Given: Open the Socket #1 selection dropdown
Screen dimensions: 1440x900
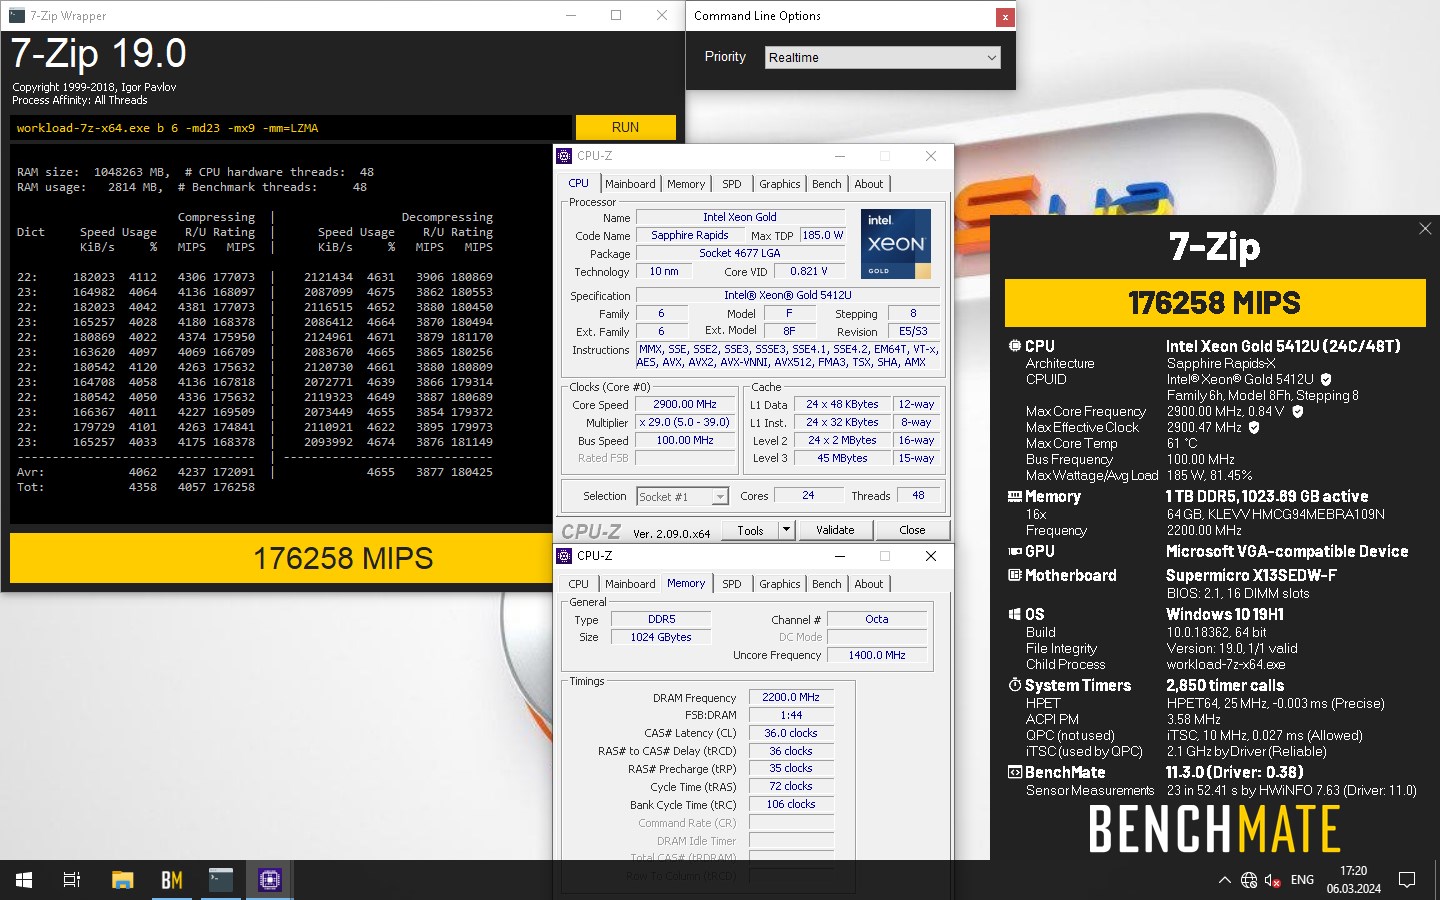Looking at the screenshot, I should click(x=682, y=496).
